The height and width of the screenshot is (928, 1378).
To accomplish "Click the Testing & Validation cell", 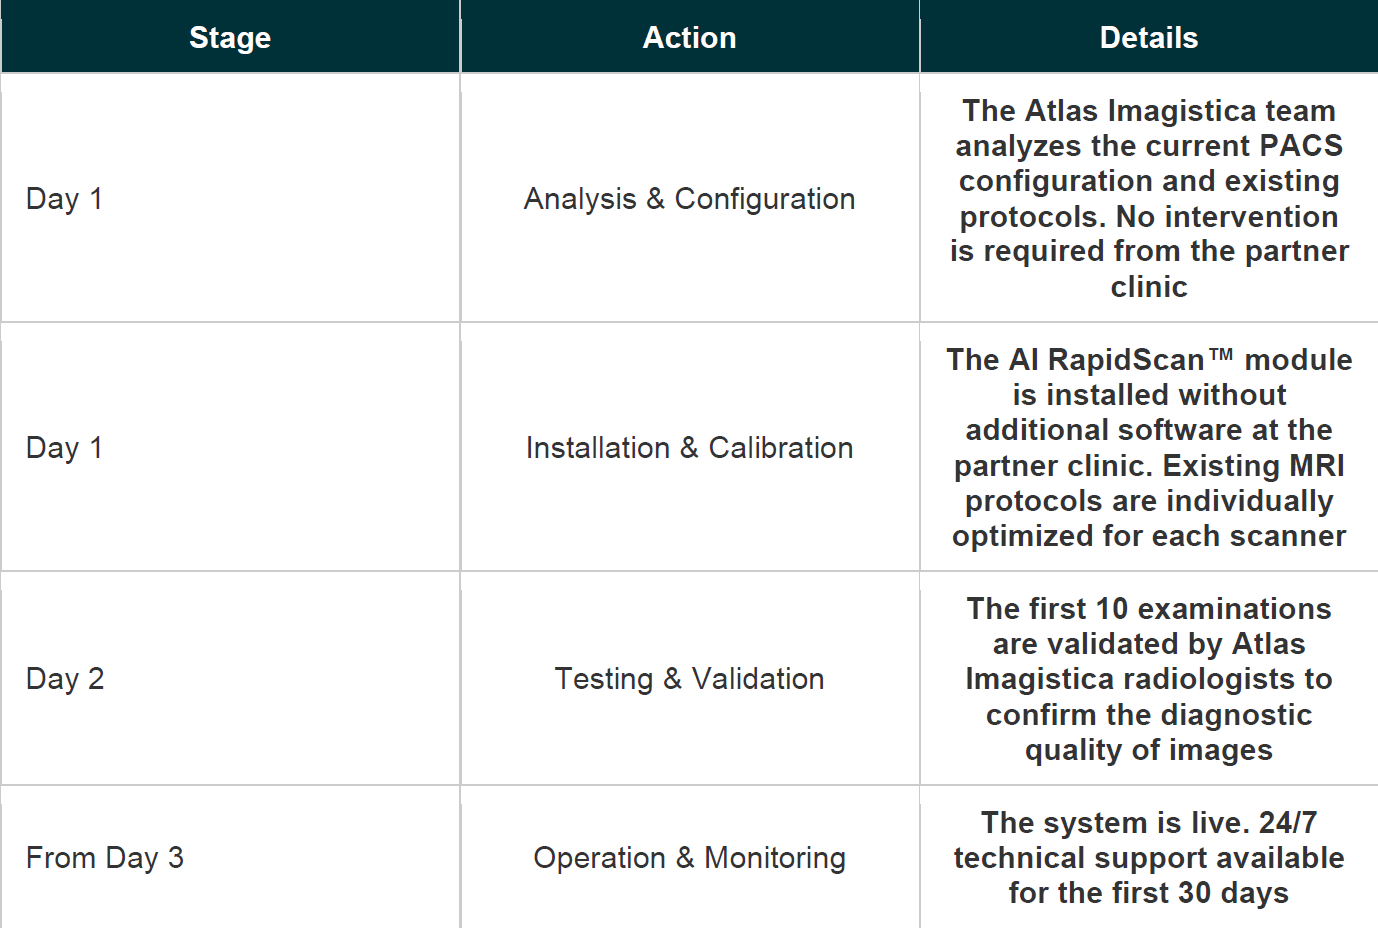I will point(690,678).
